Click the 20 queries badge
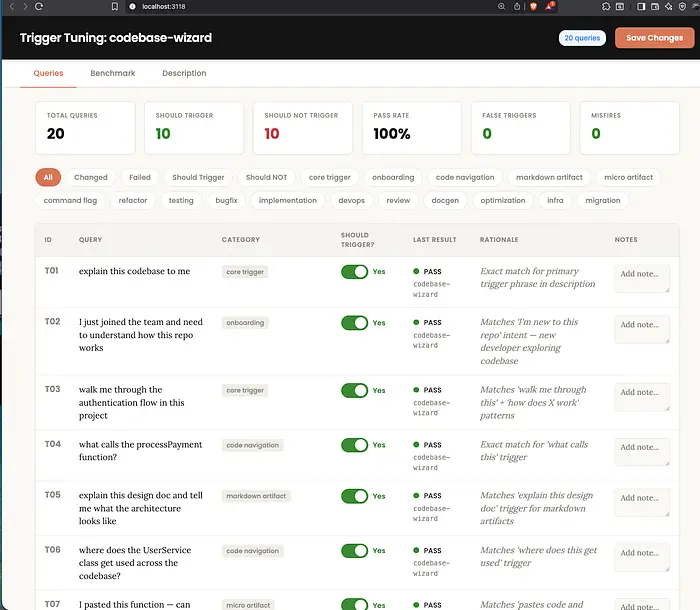This screenshot has width=700, height=610. pyautogui.click(x=582, y=38)
